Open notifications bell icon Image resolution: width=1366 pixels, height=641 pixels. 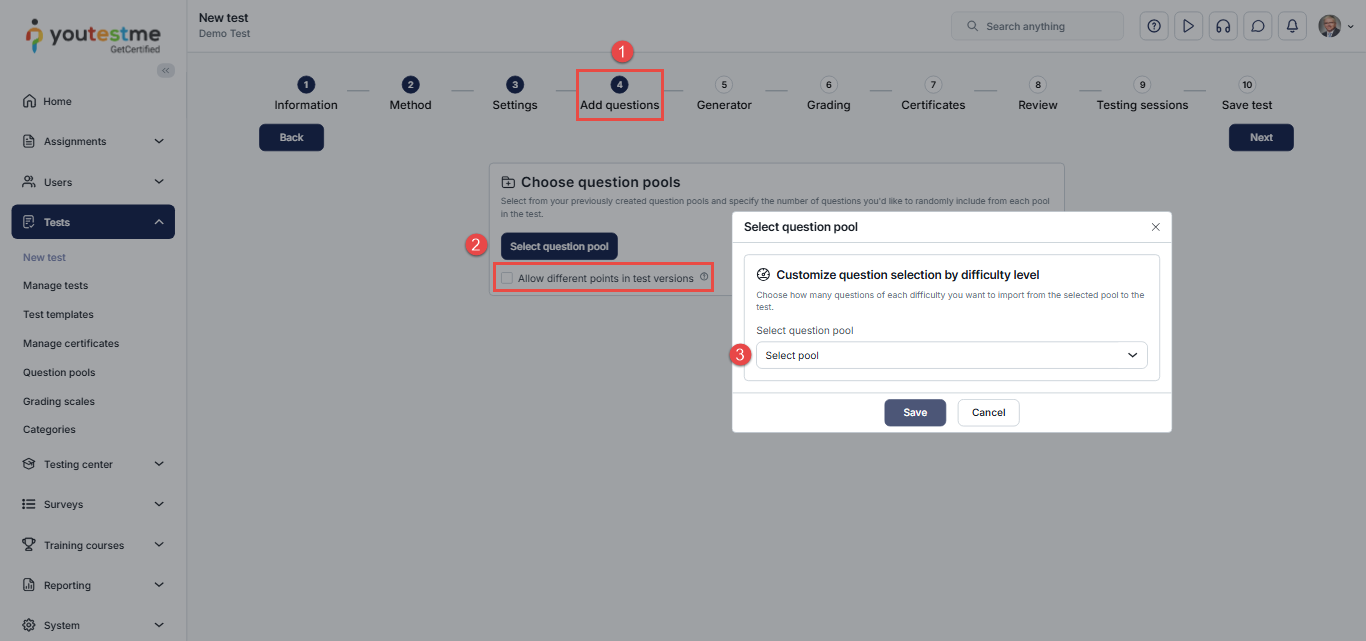click(1293, 26)
